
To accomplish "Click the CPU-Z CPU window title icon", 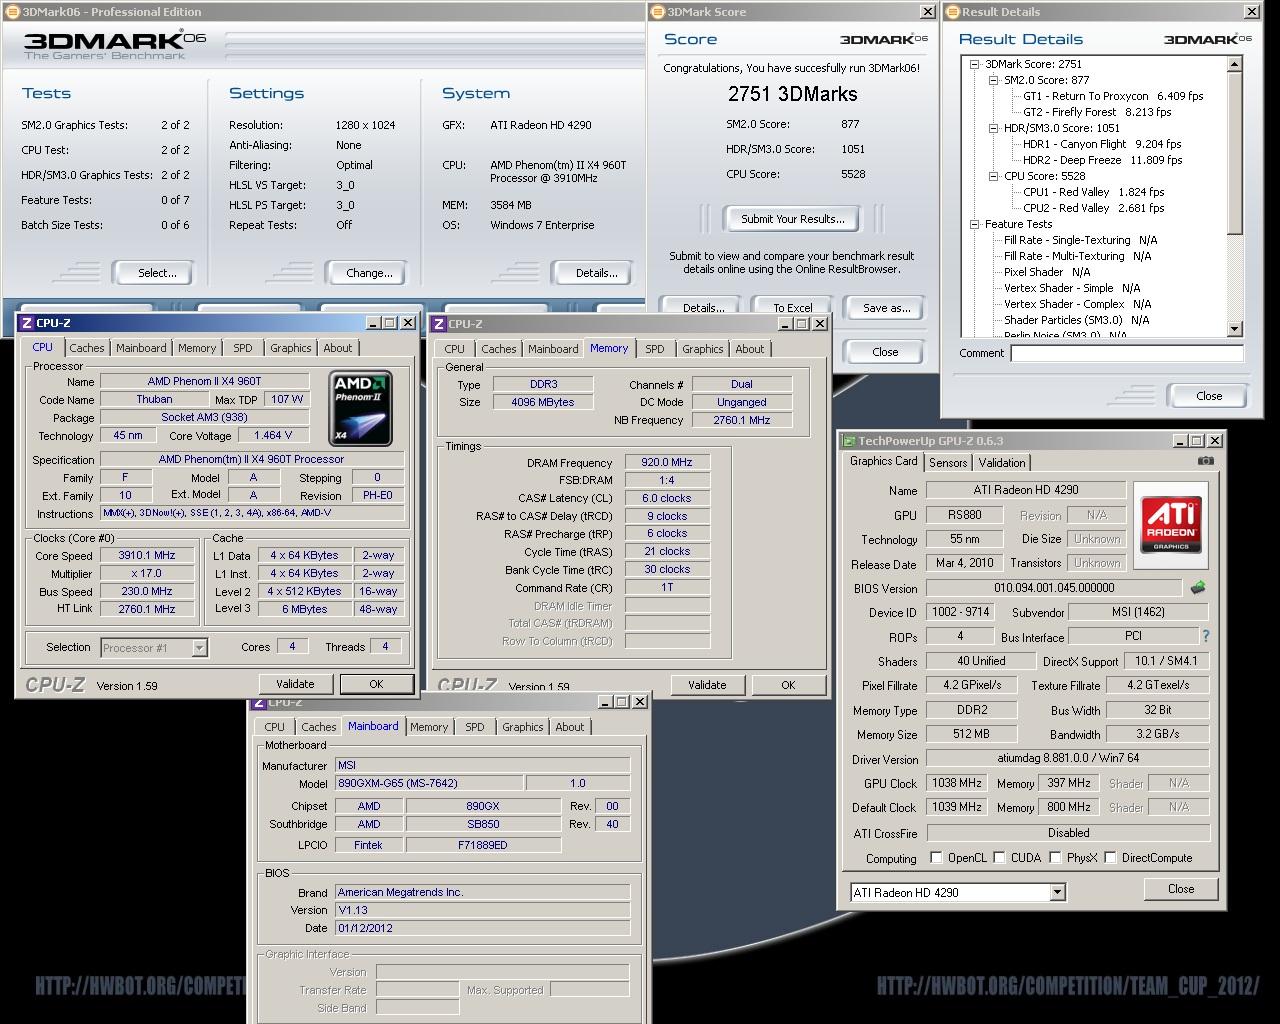I will pos(26,323).
